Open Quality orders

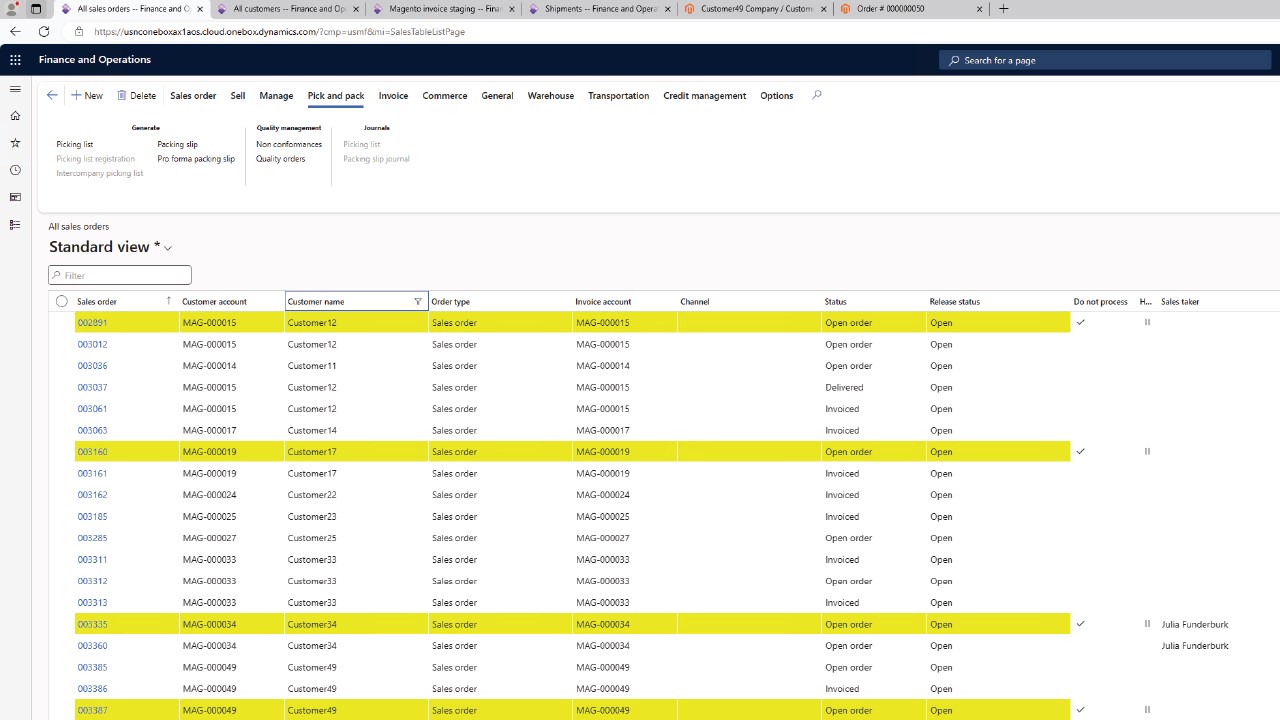coord(281,158)
